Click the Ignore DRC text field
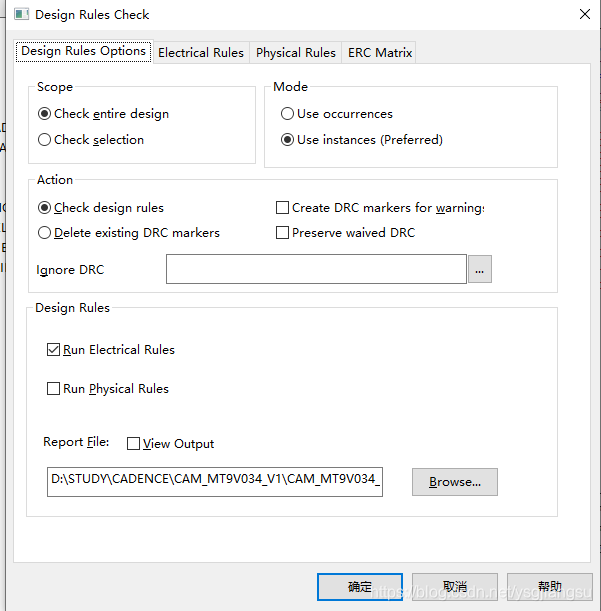 point(316,270)
